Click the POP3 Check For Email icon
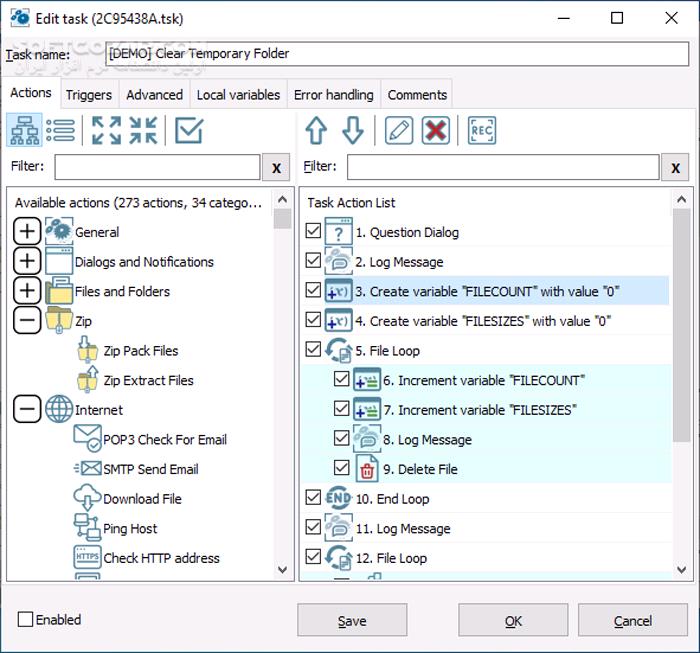The height and width of the screenshot is (653, 700). pos(87,438)
